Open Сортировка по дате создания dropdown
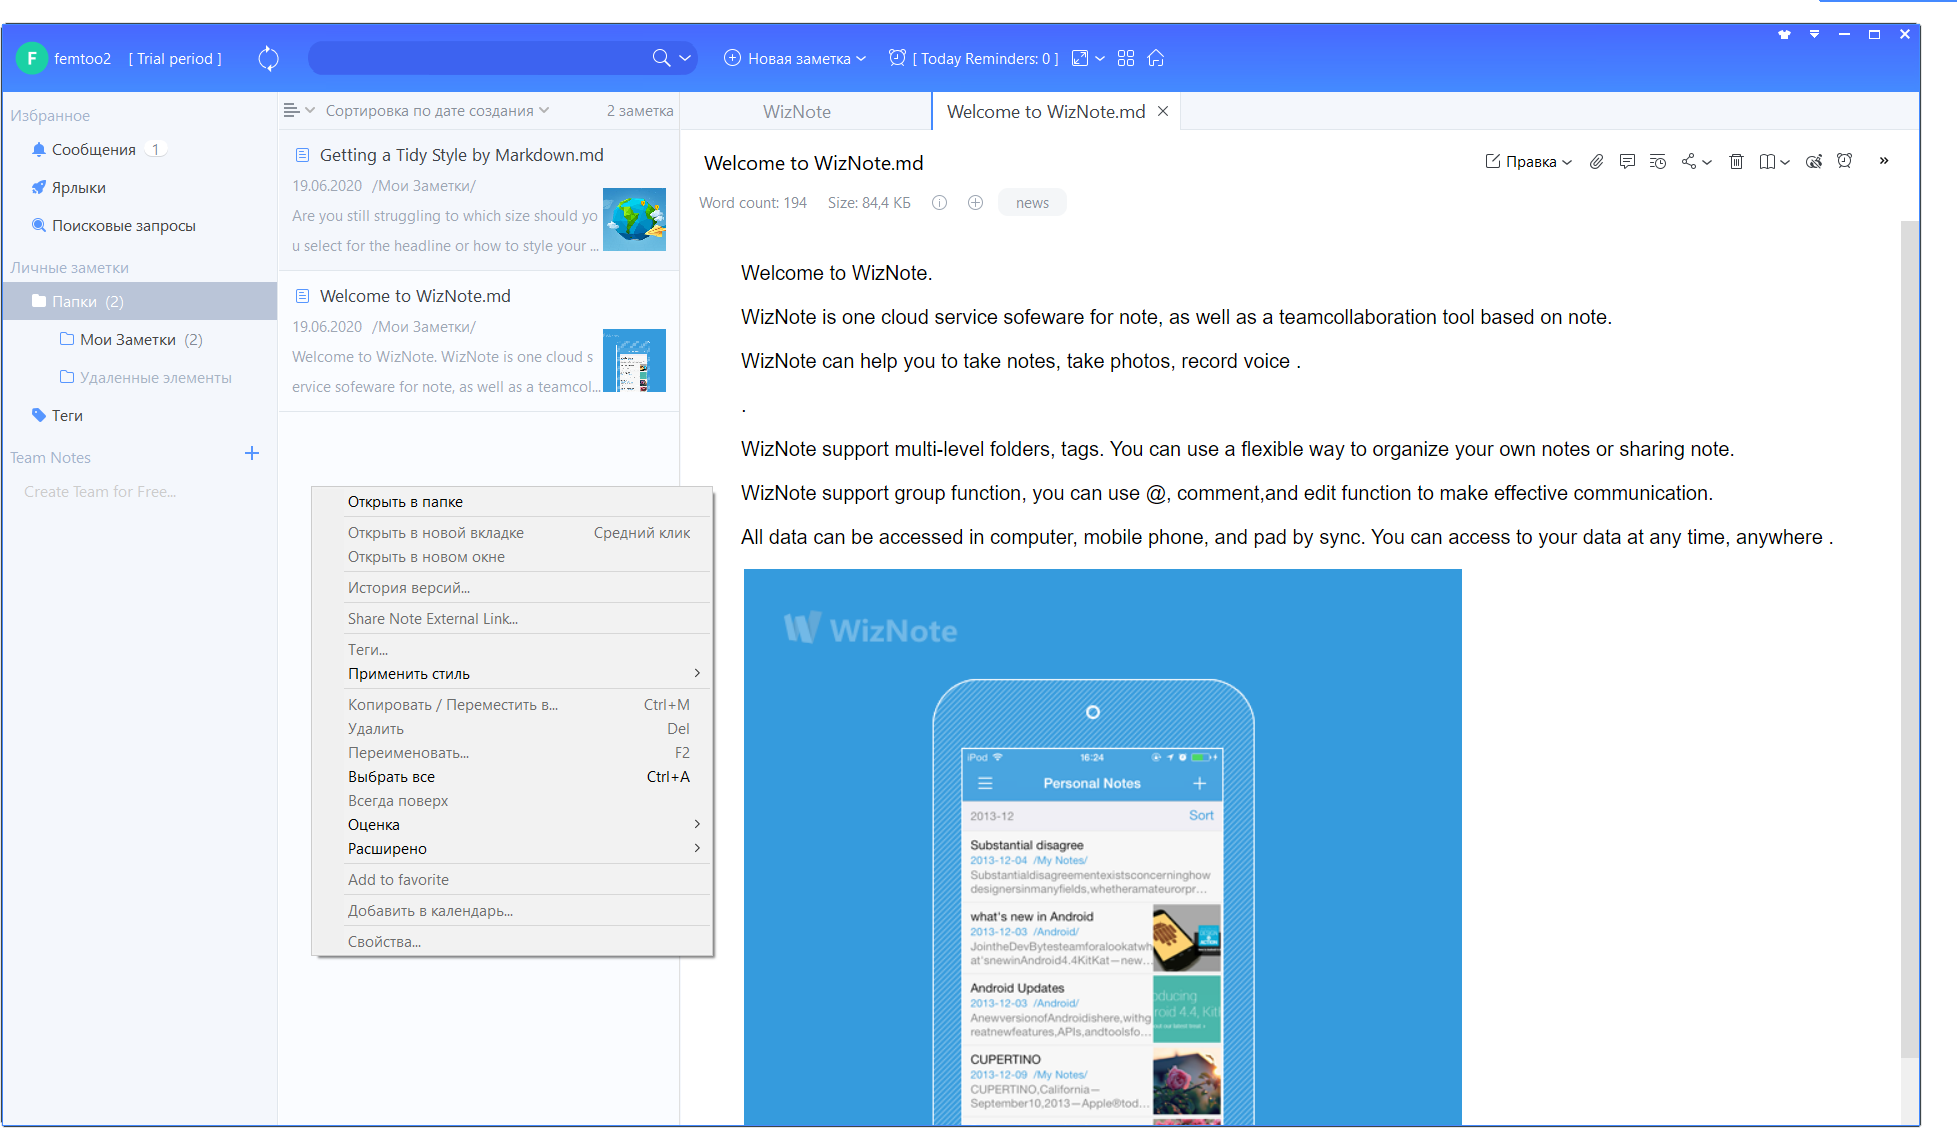This screenshot has width=1957, height=1128. coord(437,110)
